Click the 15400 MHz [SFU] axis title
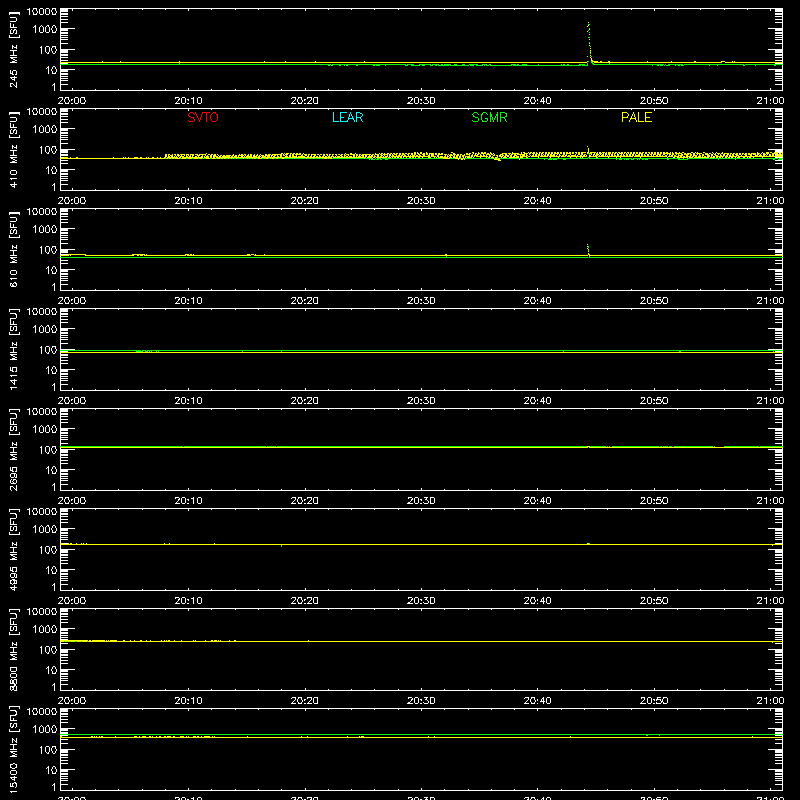 click(x=14, y=750)
